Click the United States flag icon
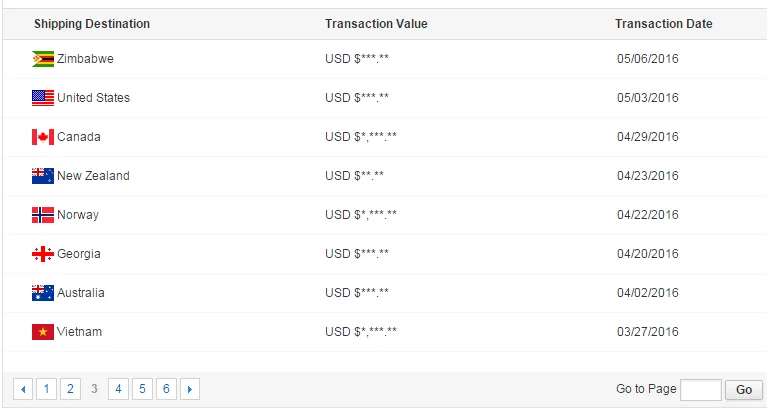The width and height of the screenshot is (767, 411). [x=43, y=98]
